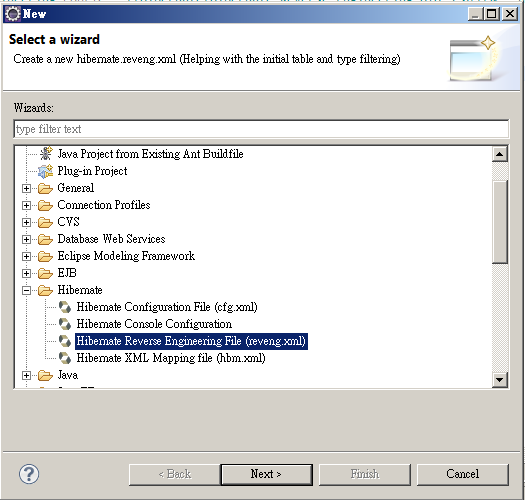Screen dimensions: 525x500
Task: Click the wizard list scroll up arrow
Action: [500, 154]
